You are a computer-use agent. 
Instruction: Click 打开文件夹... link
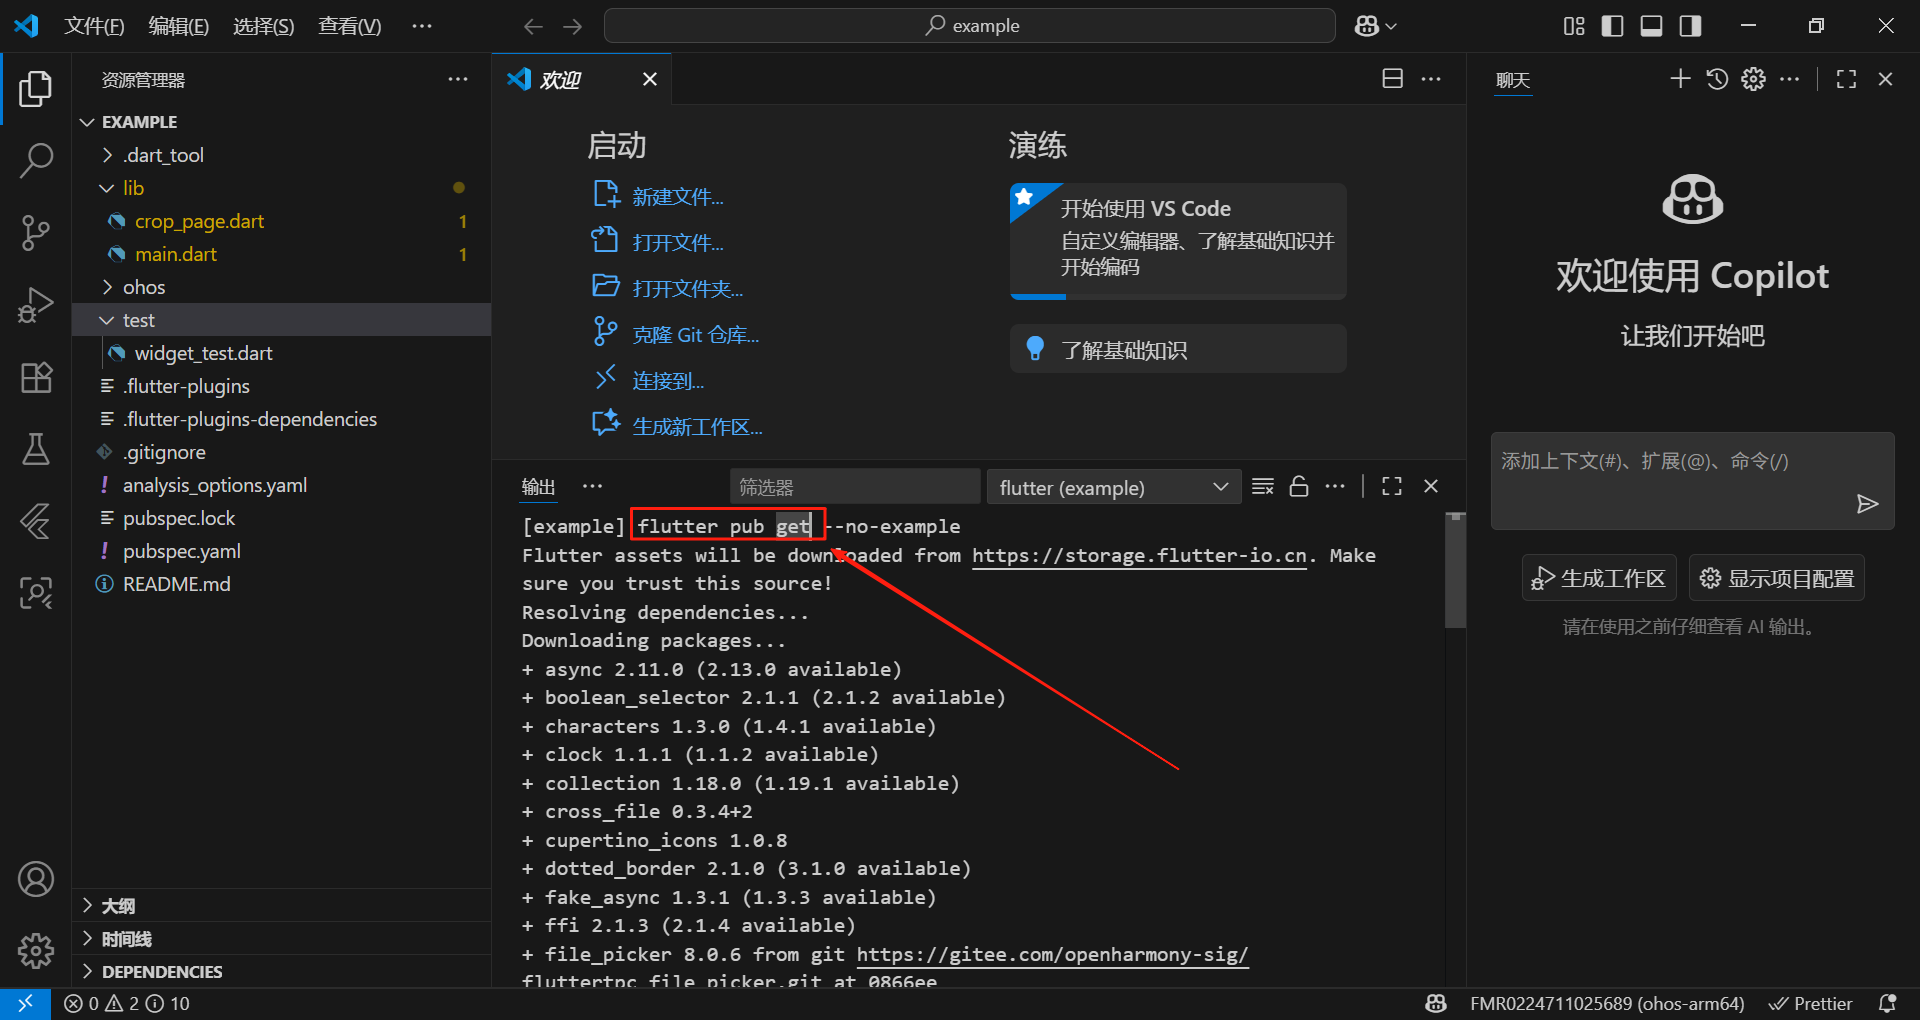tap(688, 289)
